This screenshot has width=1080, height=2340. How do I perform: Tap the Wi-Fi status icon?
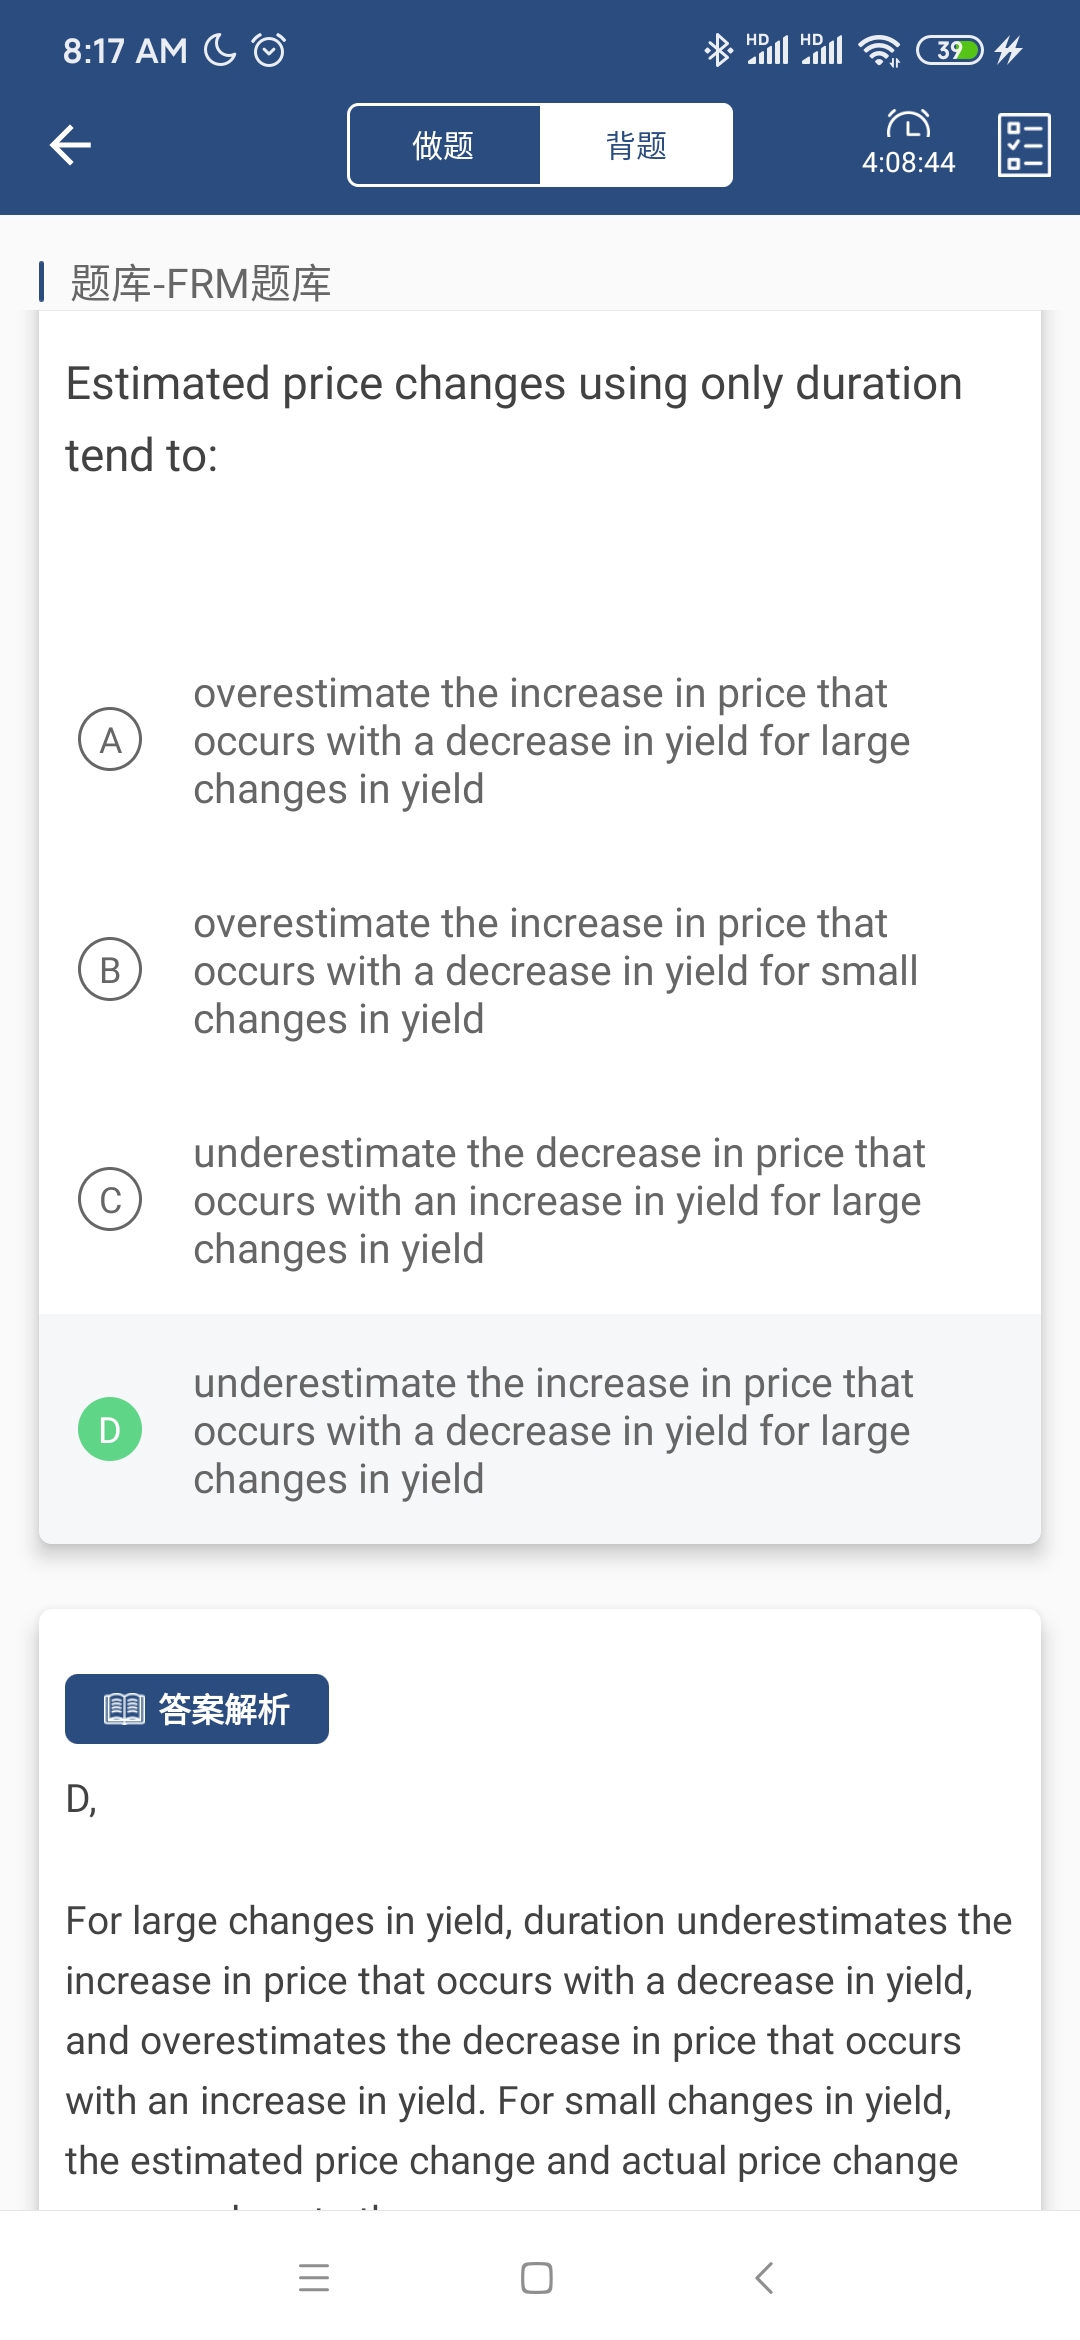click(880, 49)
